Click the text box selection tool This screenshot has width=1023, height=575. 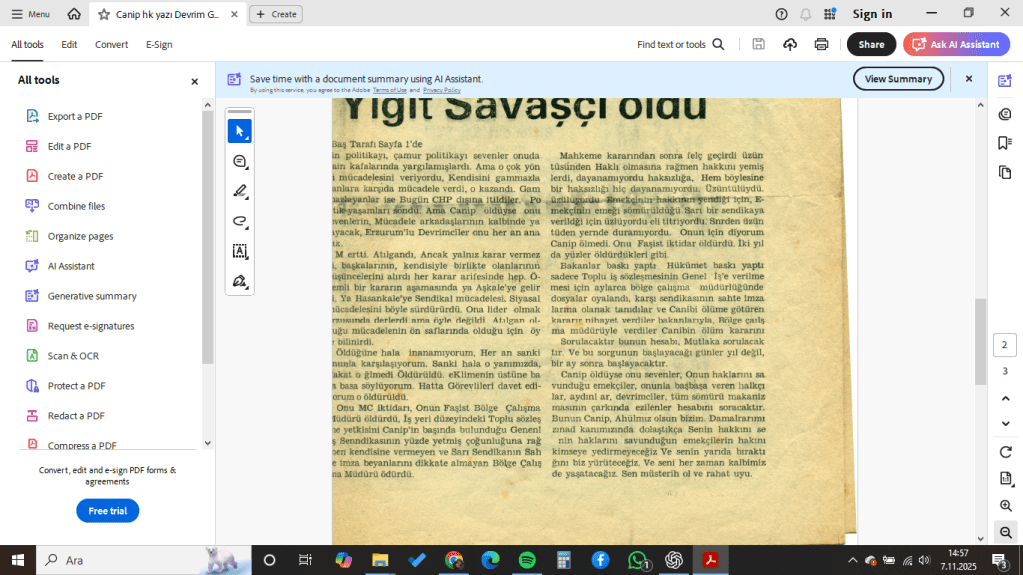coord(240,251)
